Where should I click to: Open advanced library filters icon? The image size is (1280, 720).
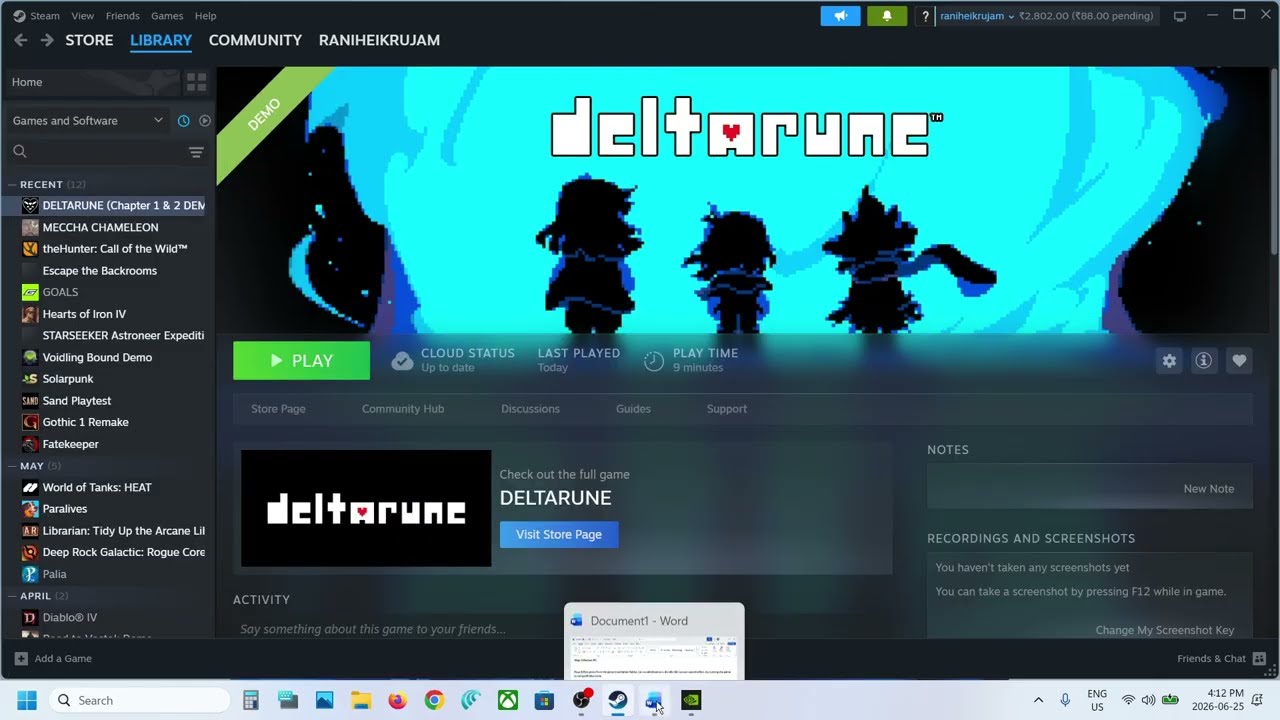196,152
